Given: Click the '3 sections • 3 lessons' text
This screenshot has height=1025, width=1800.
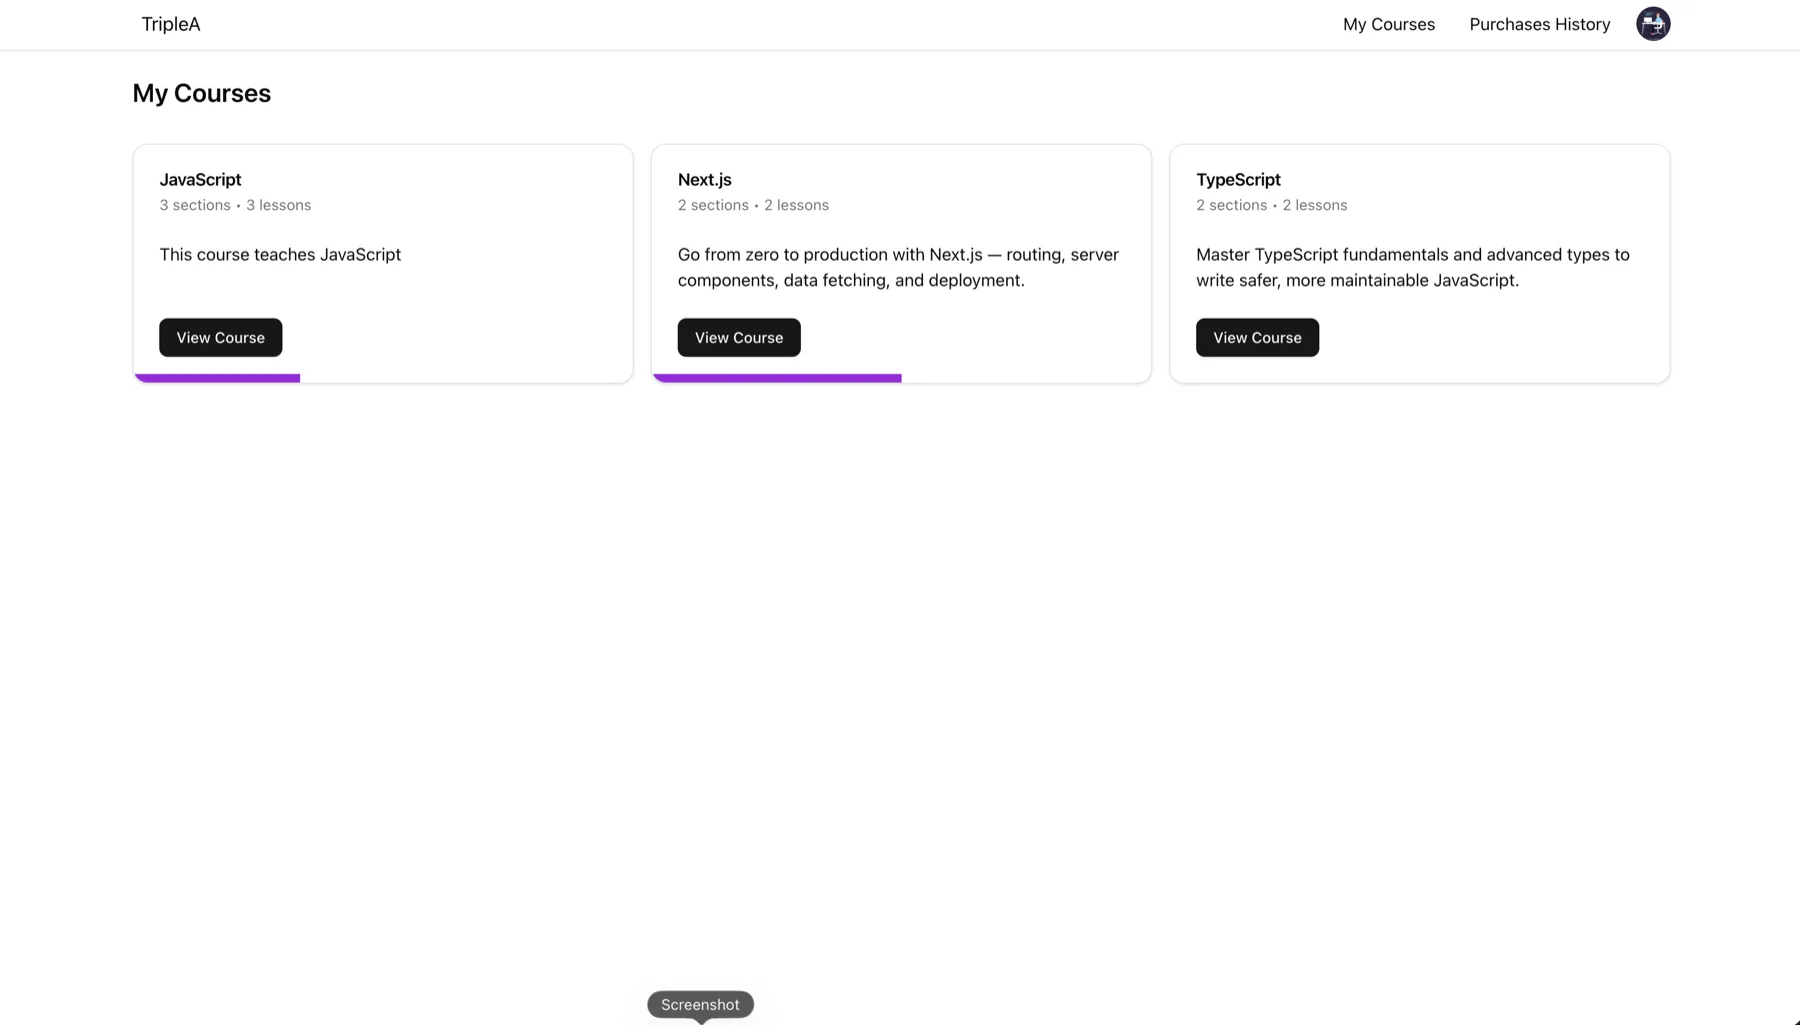Looking at the screenshot, I should click(x=235, y=205).
